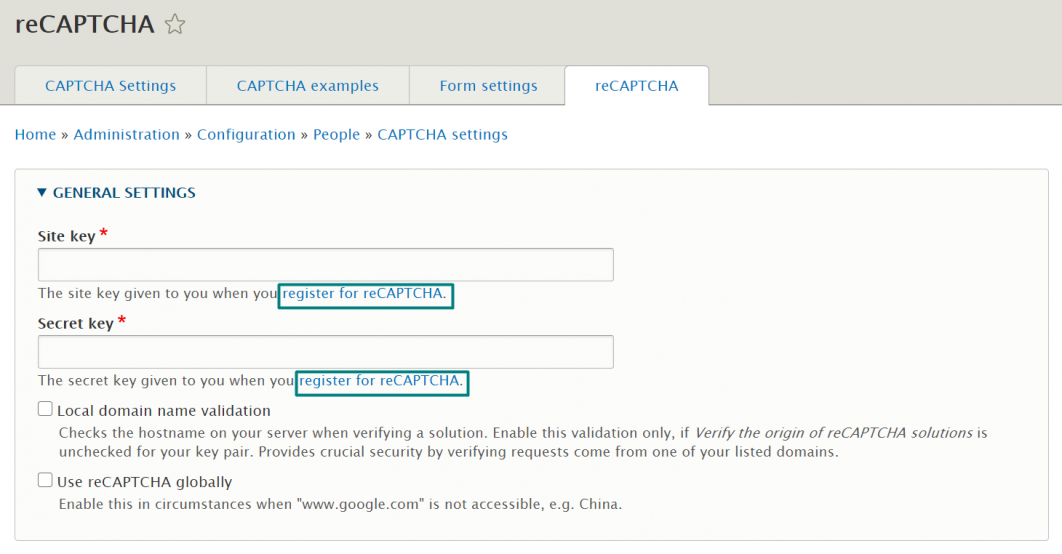Click the Site key label
Viewport: 1062px width, 554px height.
tap(66, 236)
